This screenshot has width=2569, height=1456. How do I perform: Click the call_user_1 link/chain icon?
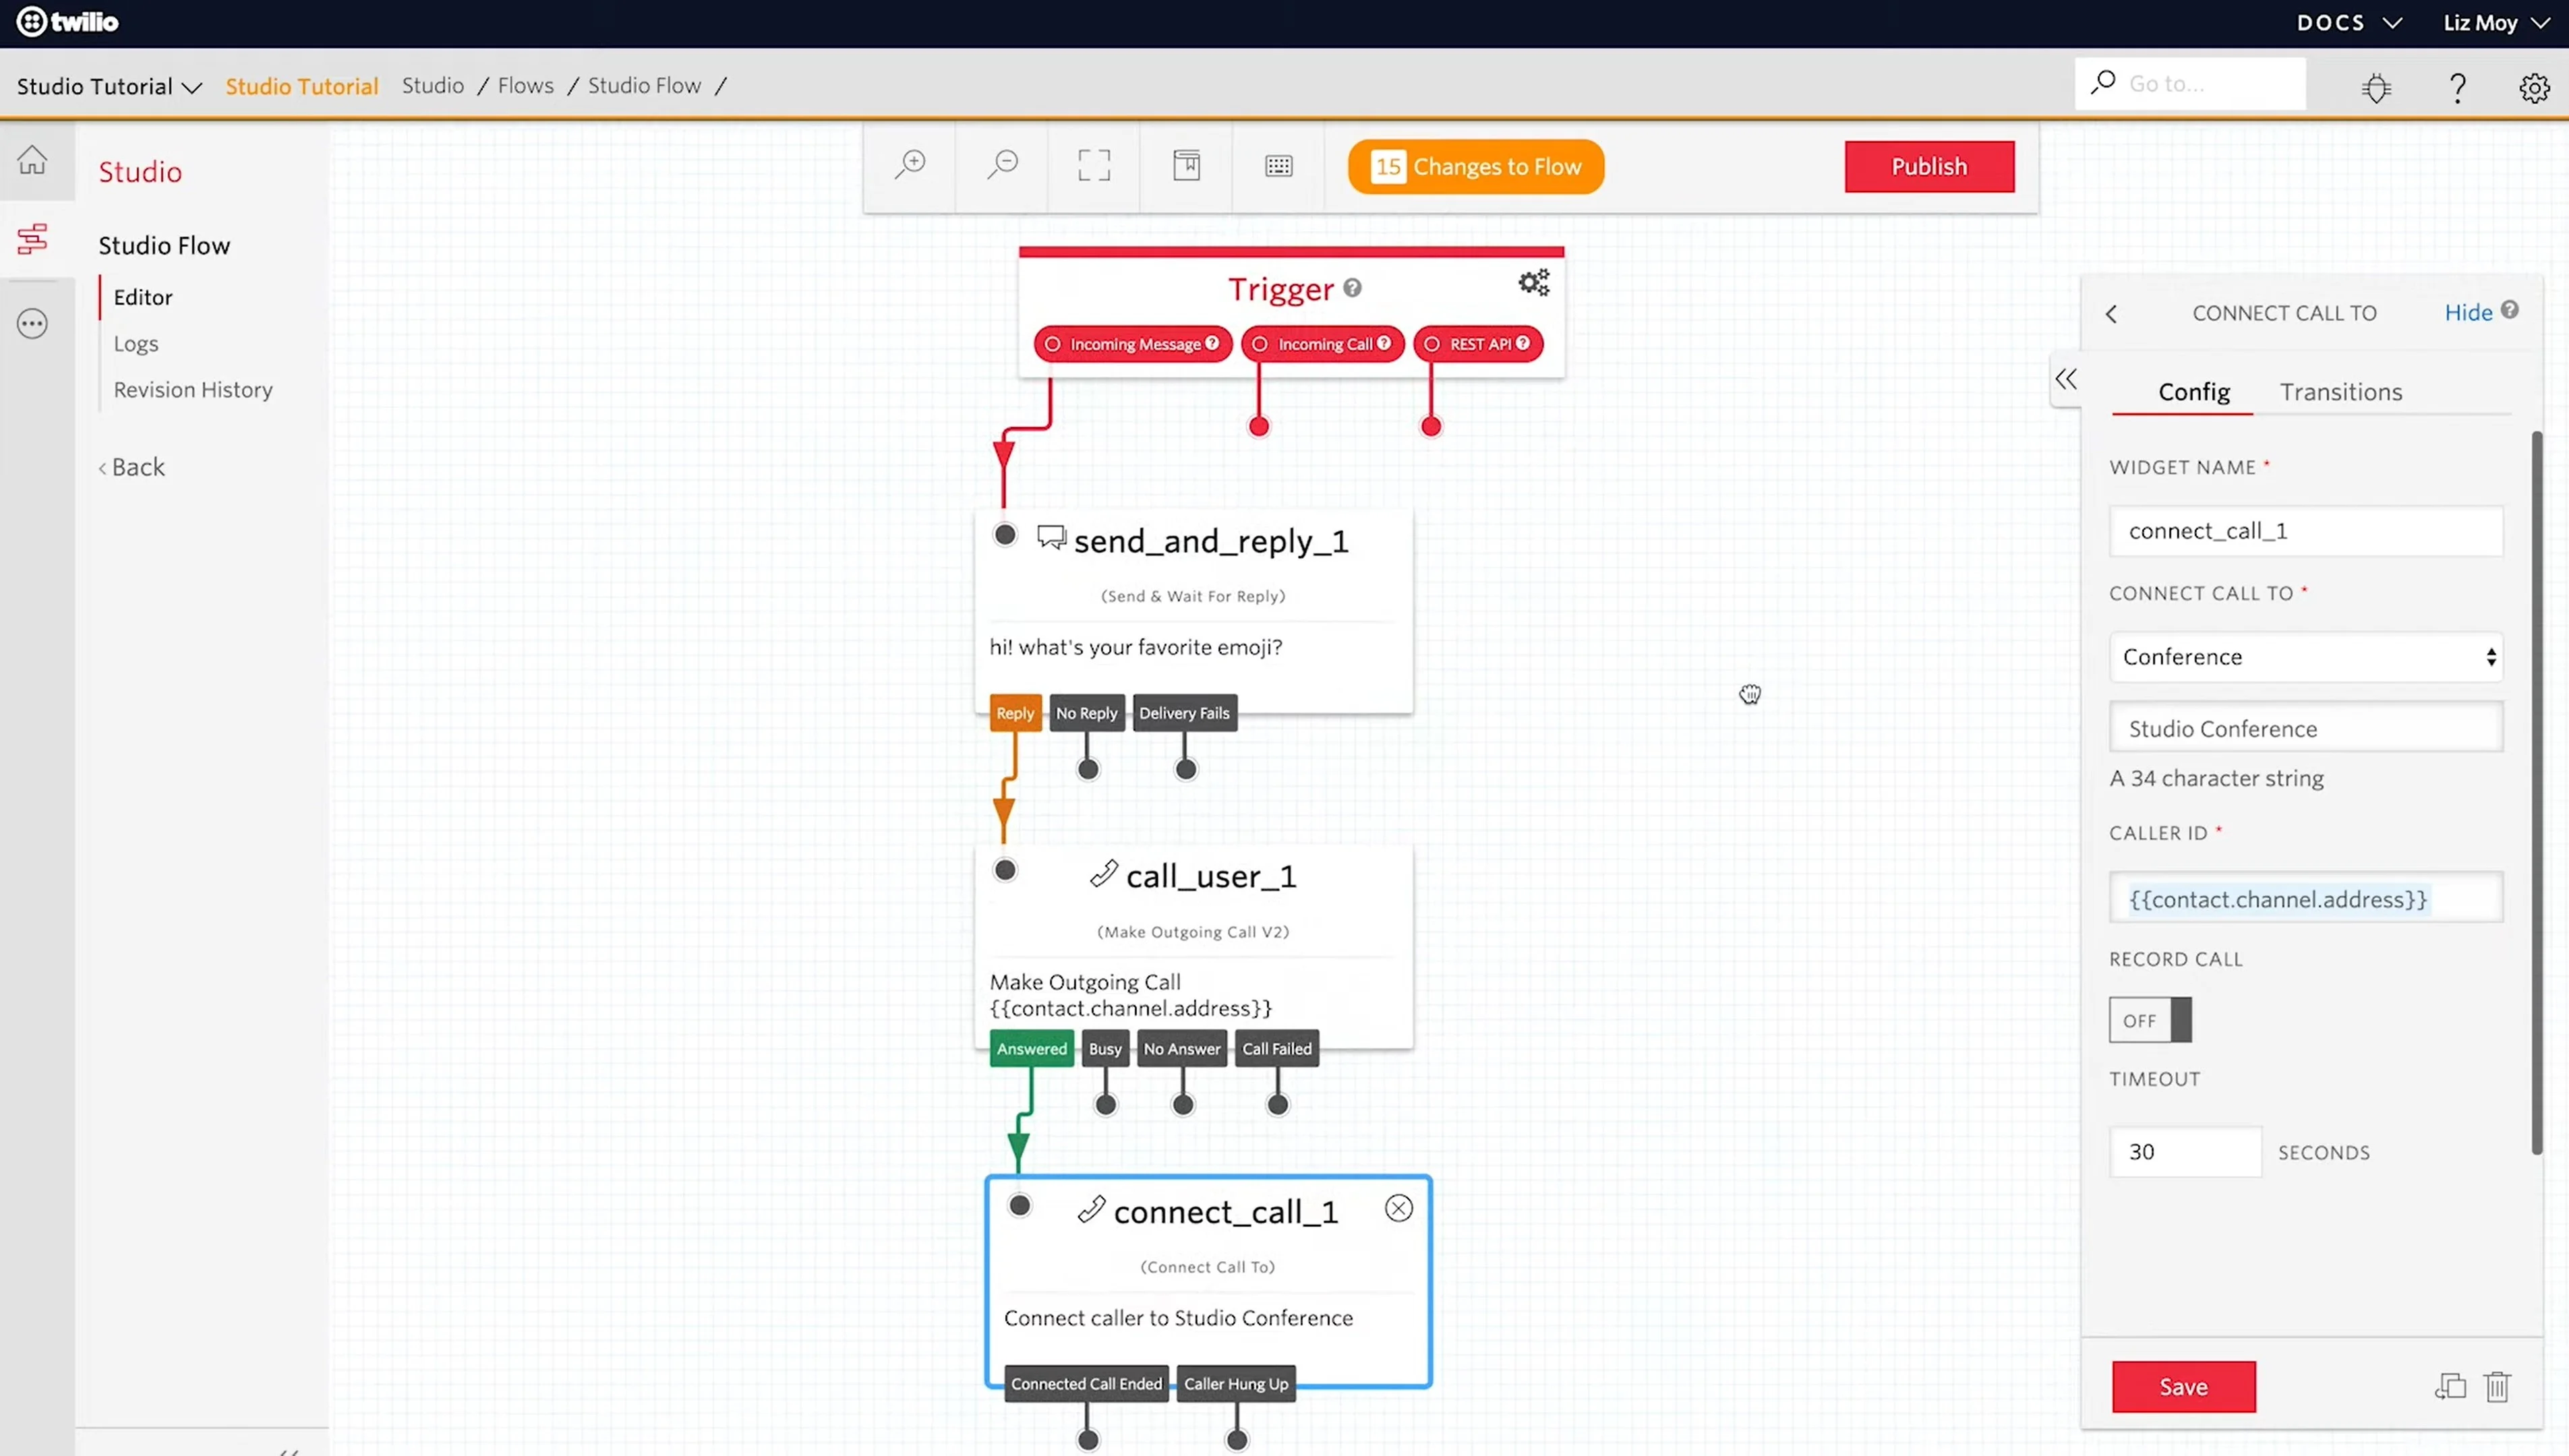(1102, 874)
